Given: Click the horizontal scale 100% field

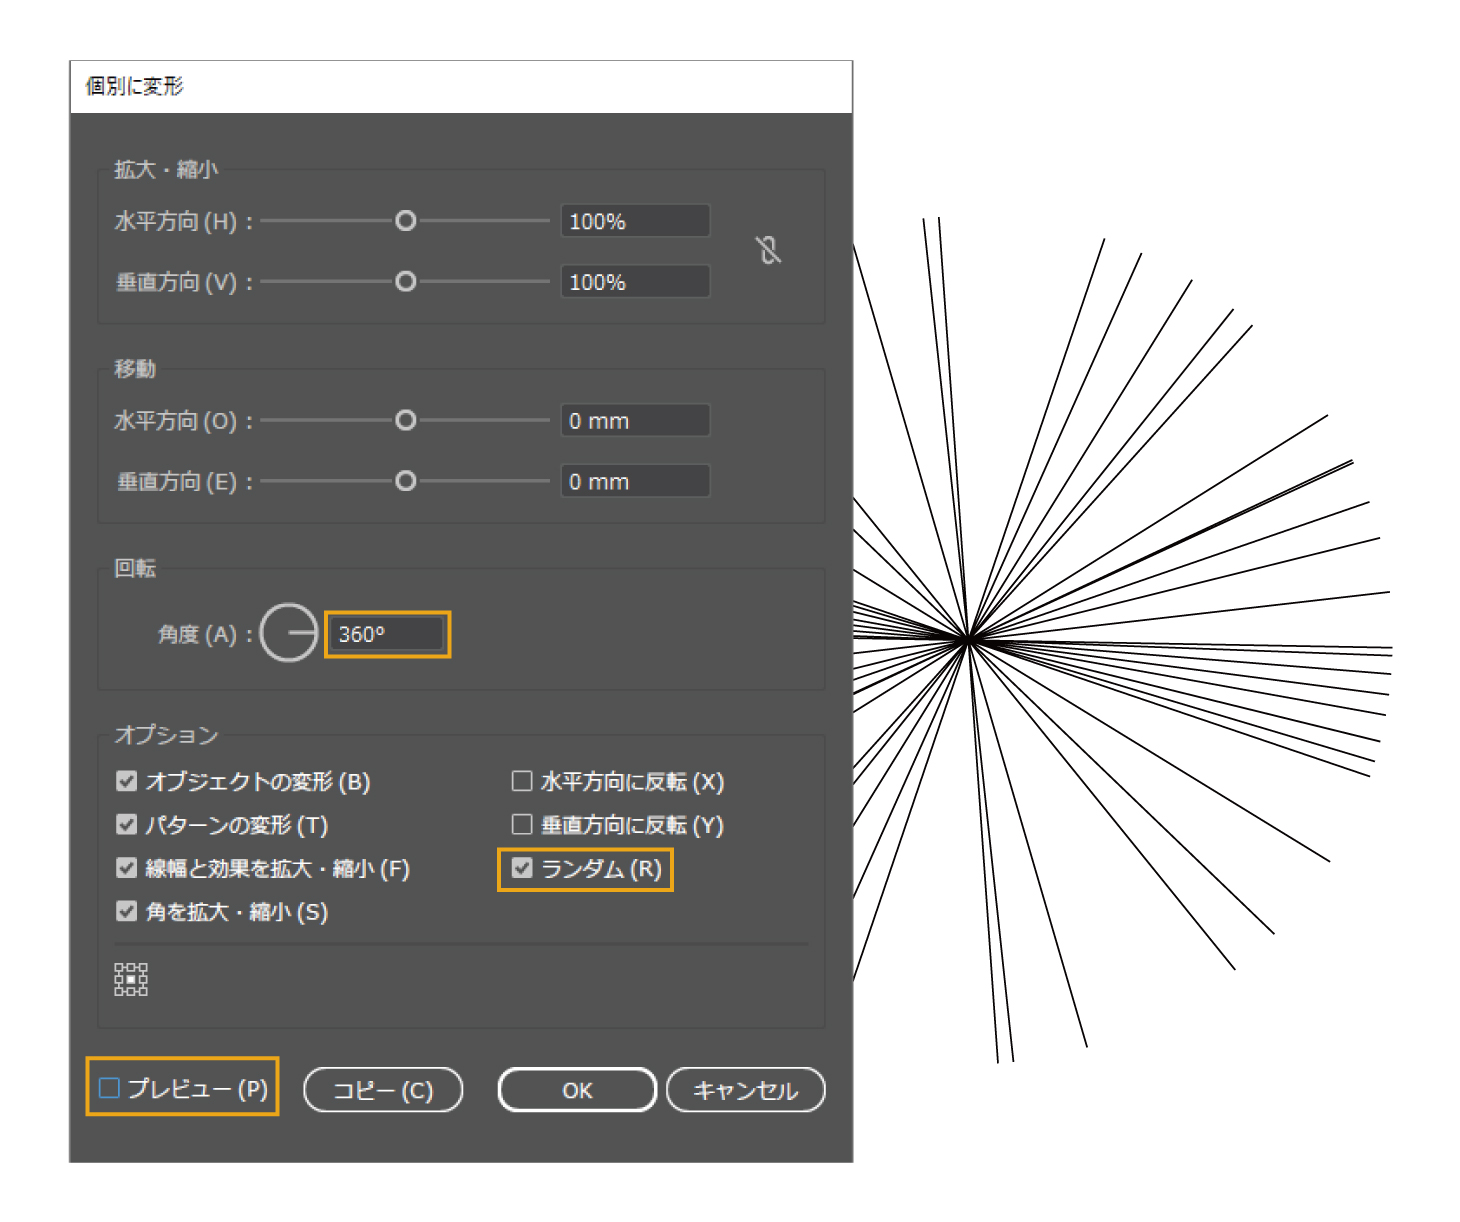Looking at the screenshot, I should point(635,221).
